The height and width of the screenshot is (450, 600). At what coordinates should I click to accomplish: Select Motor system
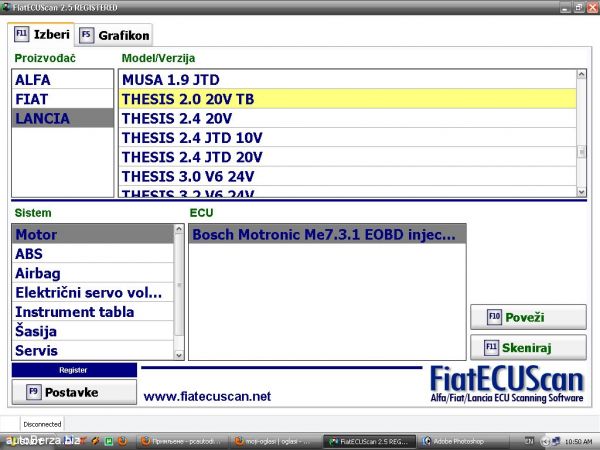[93, 234]
